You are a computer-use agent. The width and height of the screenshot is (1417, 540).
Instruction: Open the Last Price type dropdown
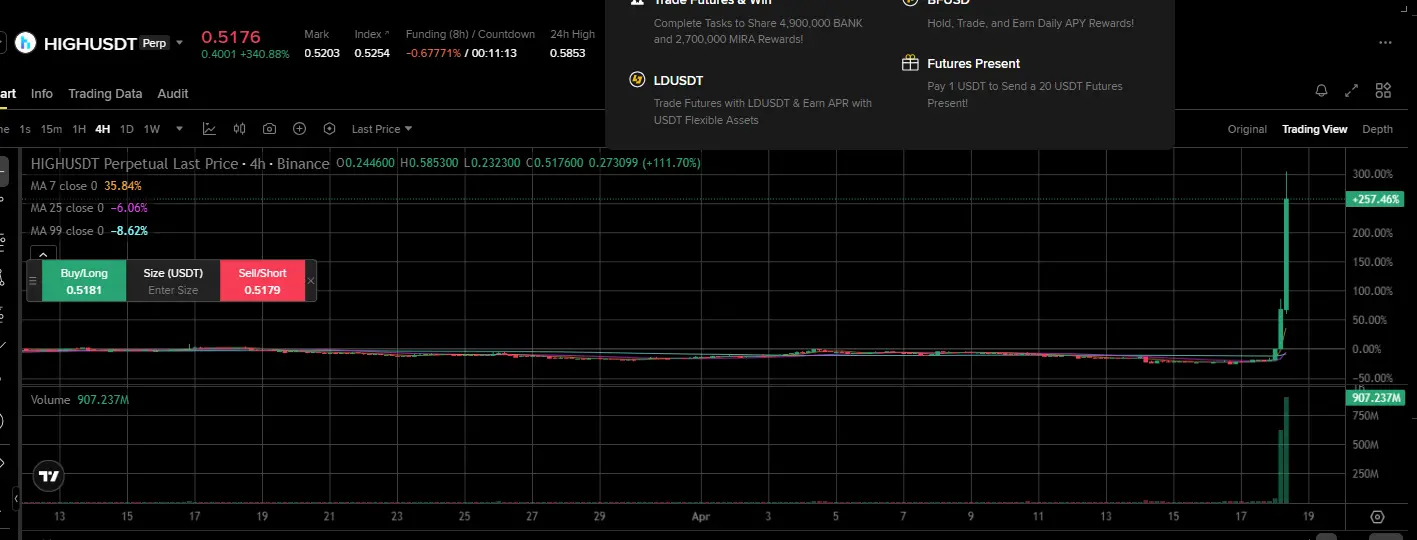tap(382, 129)
